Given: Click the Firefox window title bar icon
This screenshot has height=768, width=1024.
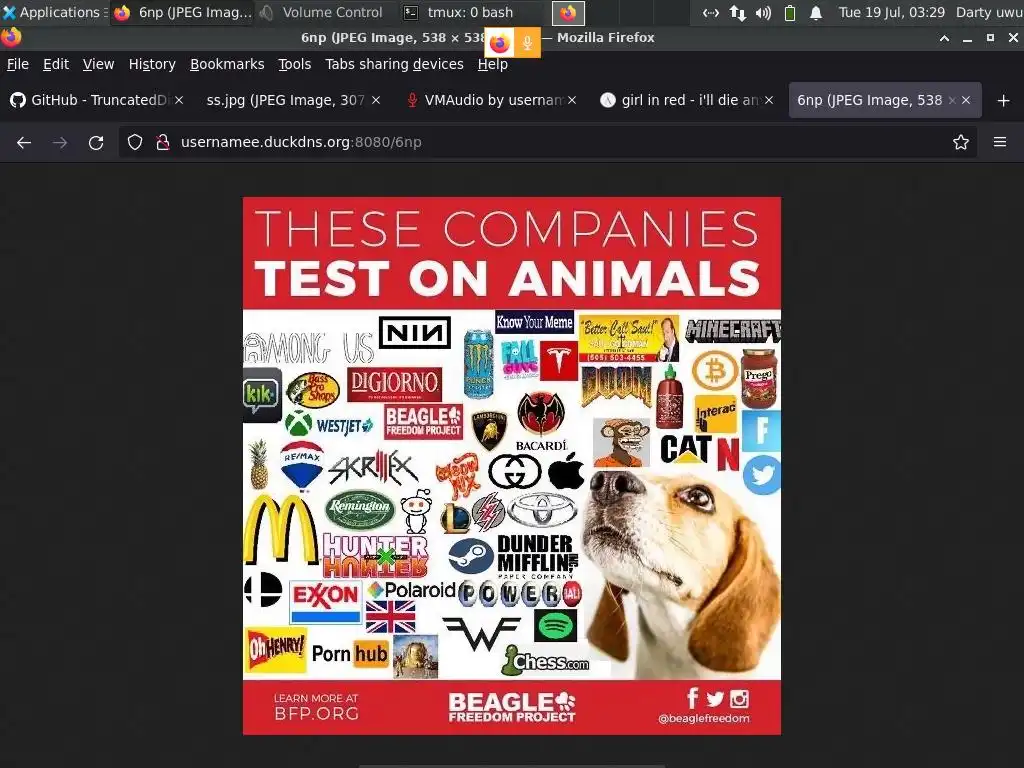Looking at the screenshot, I should click(x=11, y=37).
